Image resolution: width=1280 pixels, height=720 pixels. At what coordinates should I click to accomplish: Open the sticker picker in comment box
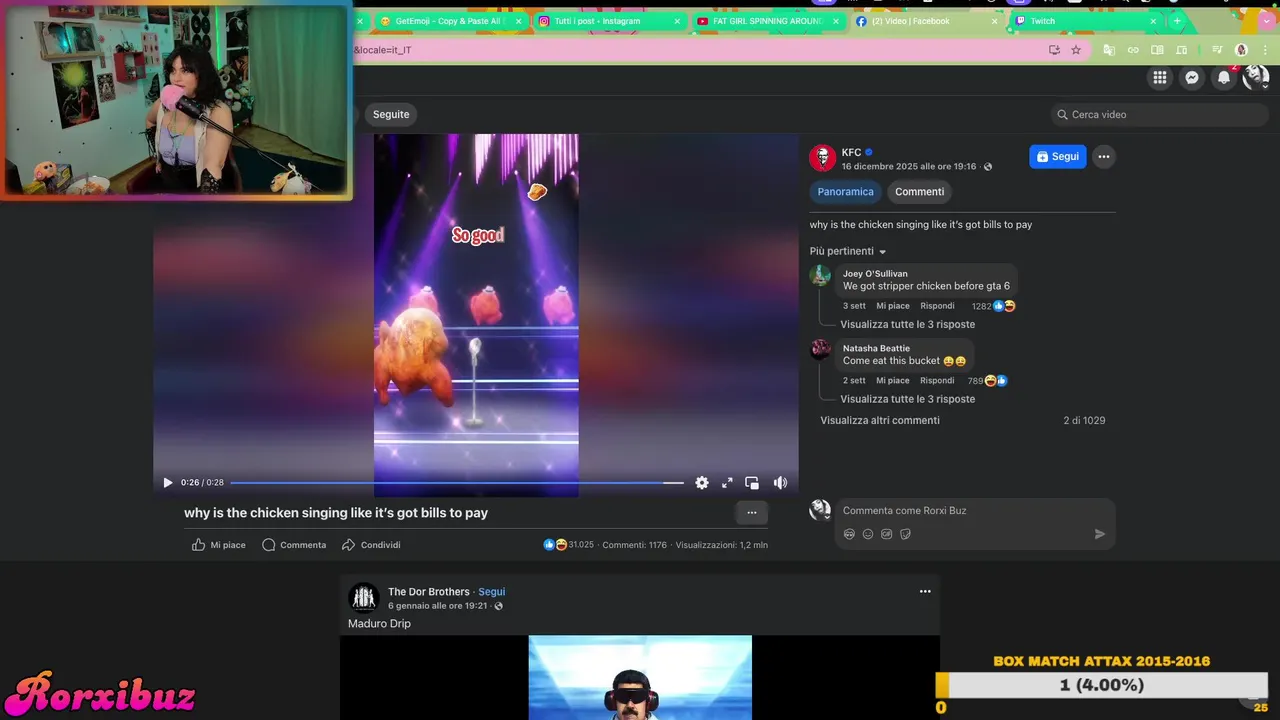click(905, 534)
